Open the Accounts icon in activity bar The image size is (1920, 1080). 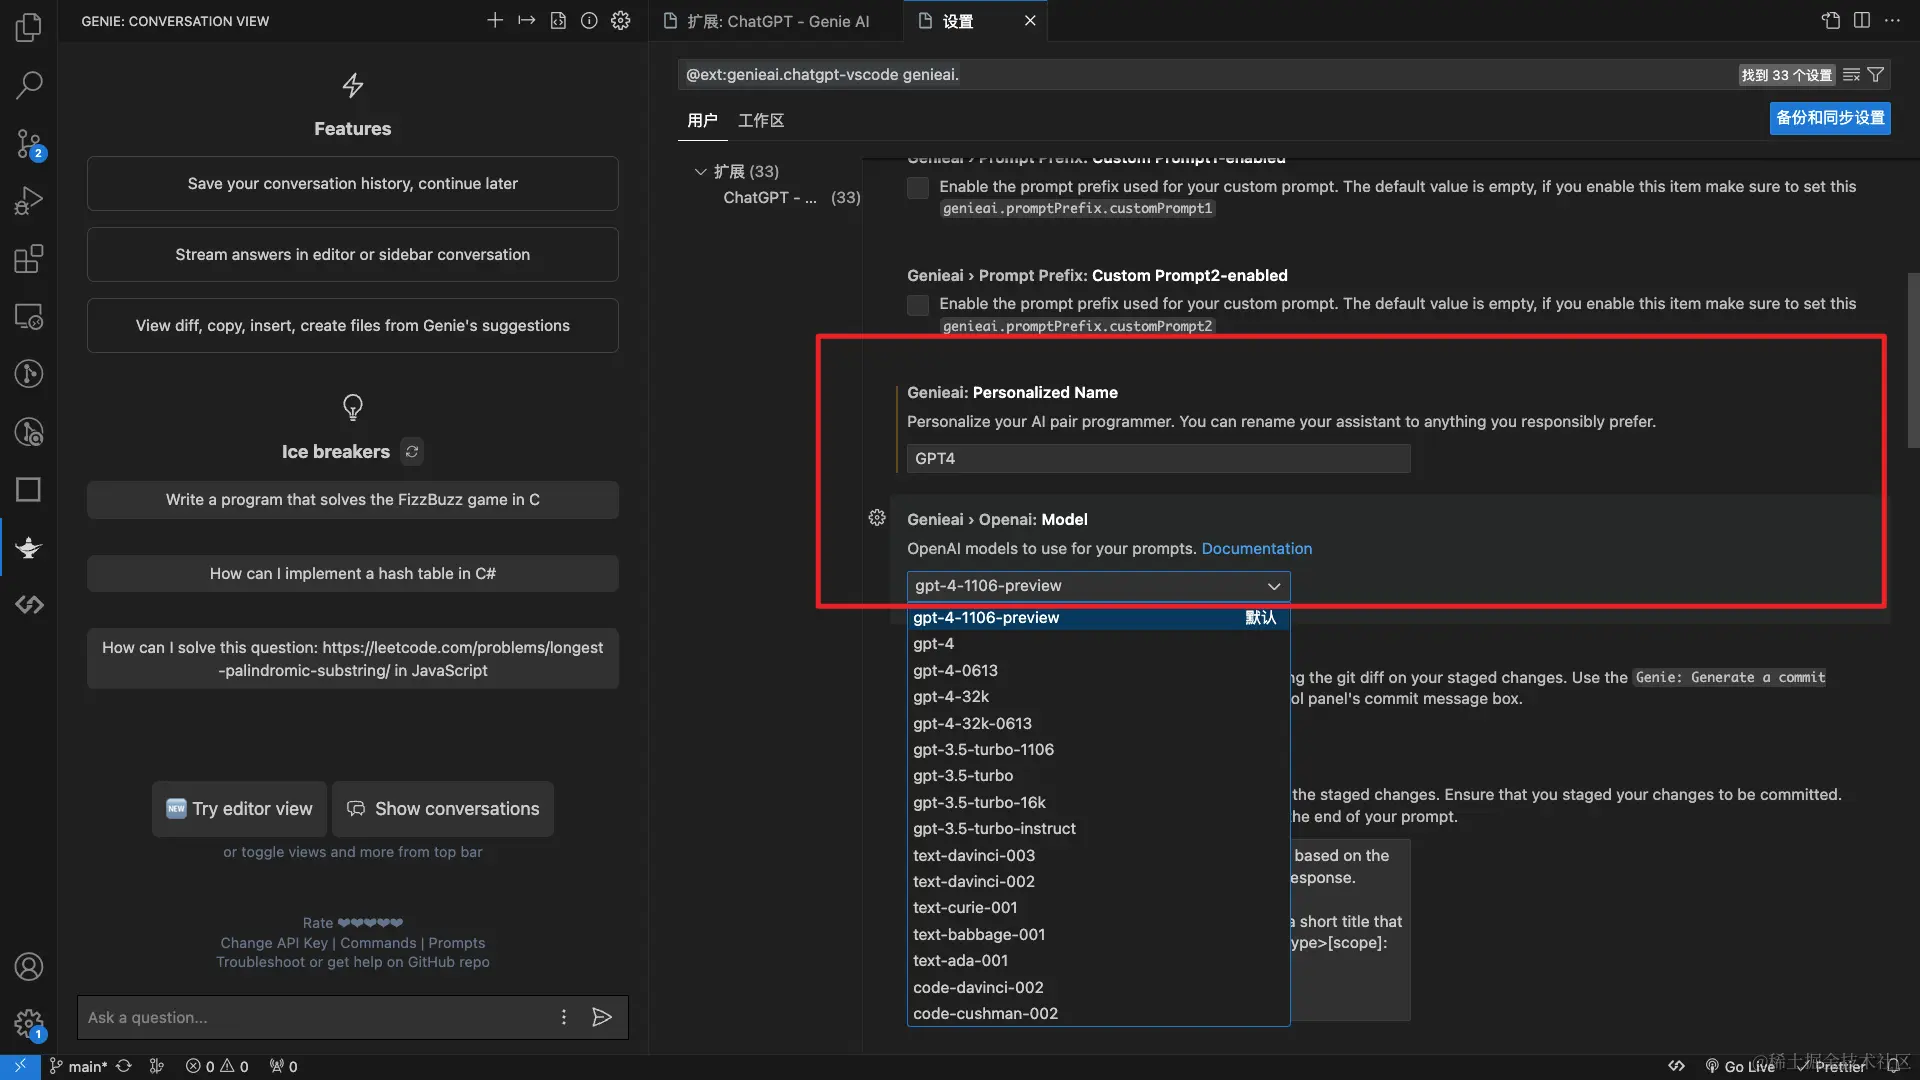click(29, 967)
